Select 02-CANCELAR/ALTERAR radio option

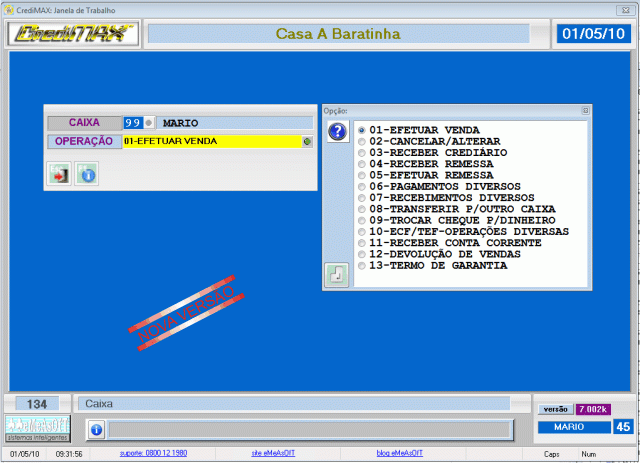coord(363,142)
